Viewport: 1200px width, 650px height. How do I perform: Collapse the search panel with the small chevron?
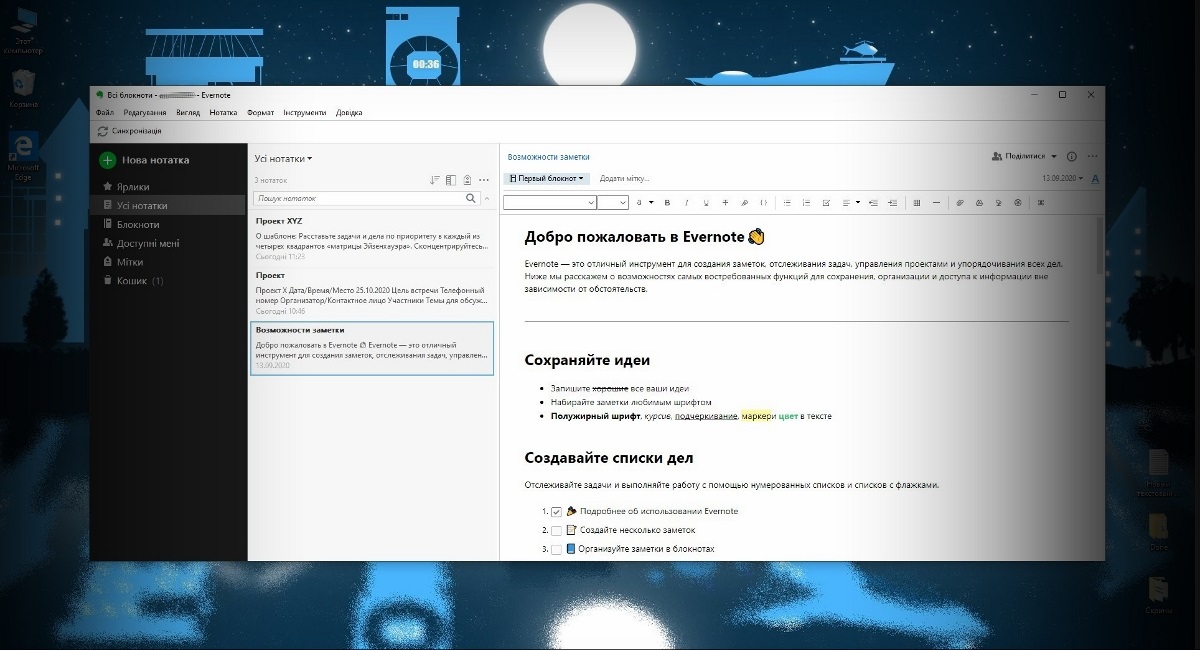(x=485, y=199)
